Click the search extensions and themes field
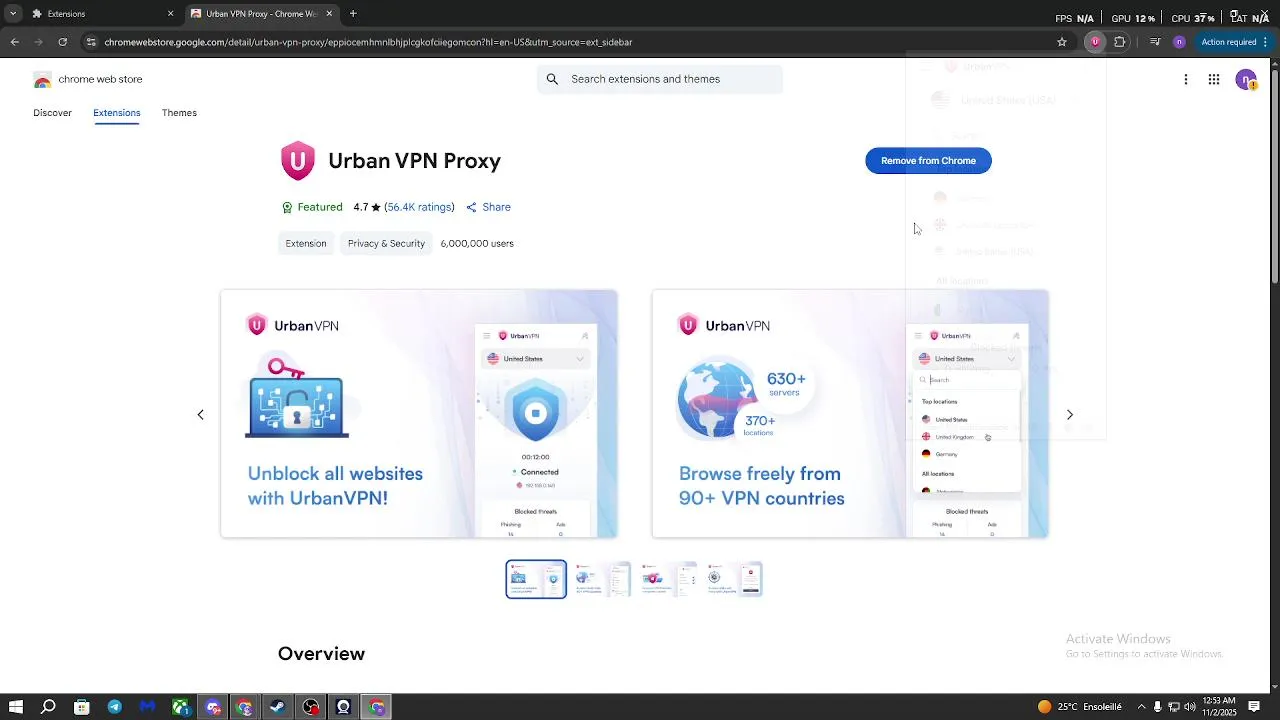1280x720 pixels. click(660, 79)
